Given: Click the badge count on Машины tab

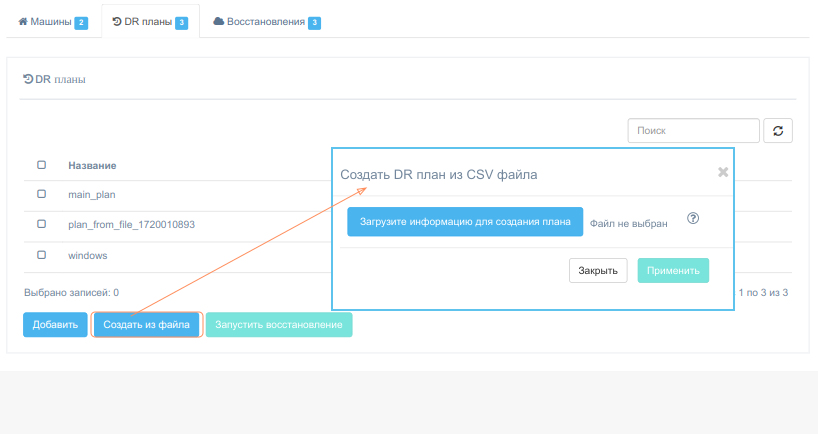Looking at the screenshot, I should (81, 22).
